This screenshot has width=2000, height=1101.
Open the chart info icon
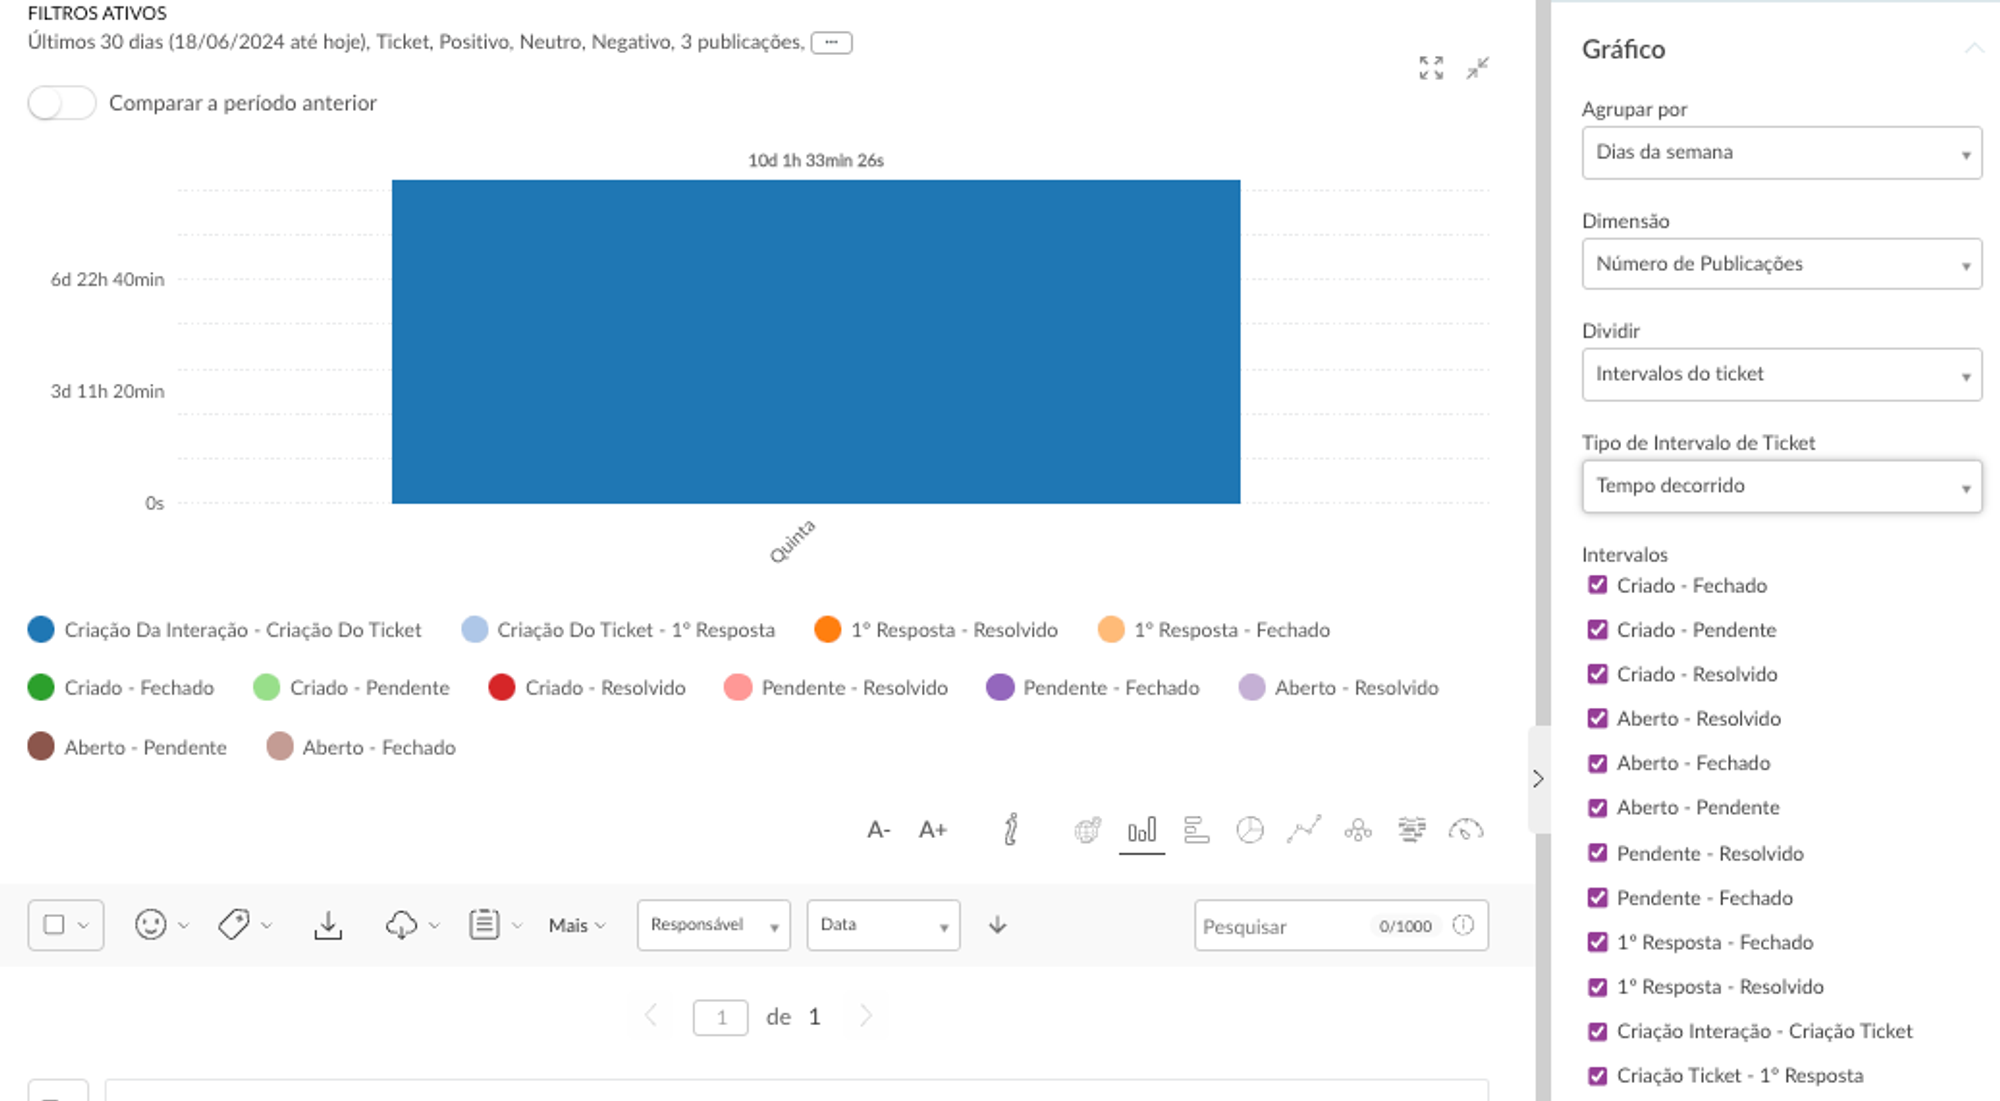pos(1011,830)
